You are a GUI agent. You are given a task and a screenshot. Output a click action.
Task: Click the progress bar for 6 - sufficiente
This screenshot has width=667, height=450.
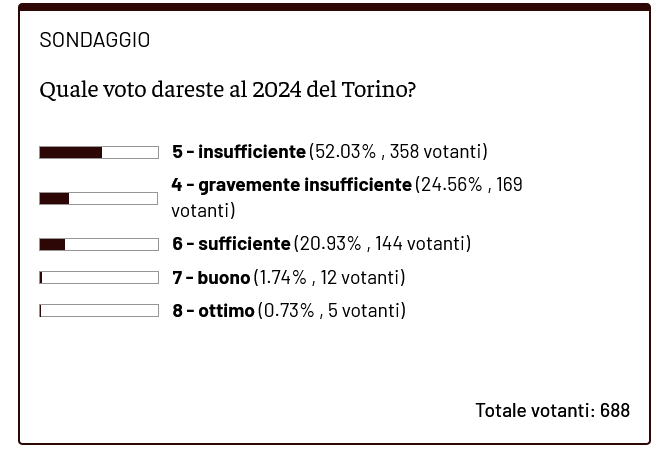(x=99, y=244)
